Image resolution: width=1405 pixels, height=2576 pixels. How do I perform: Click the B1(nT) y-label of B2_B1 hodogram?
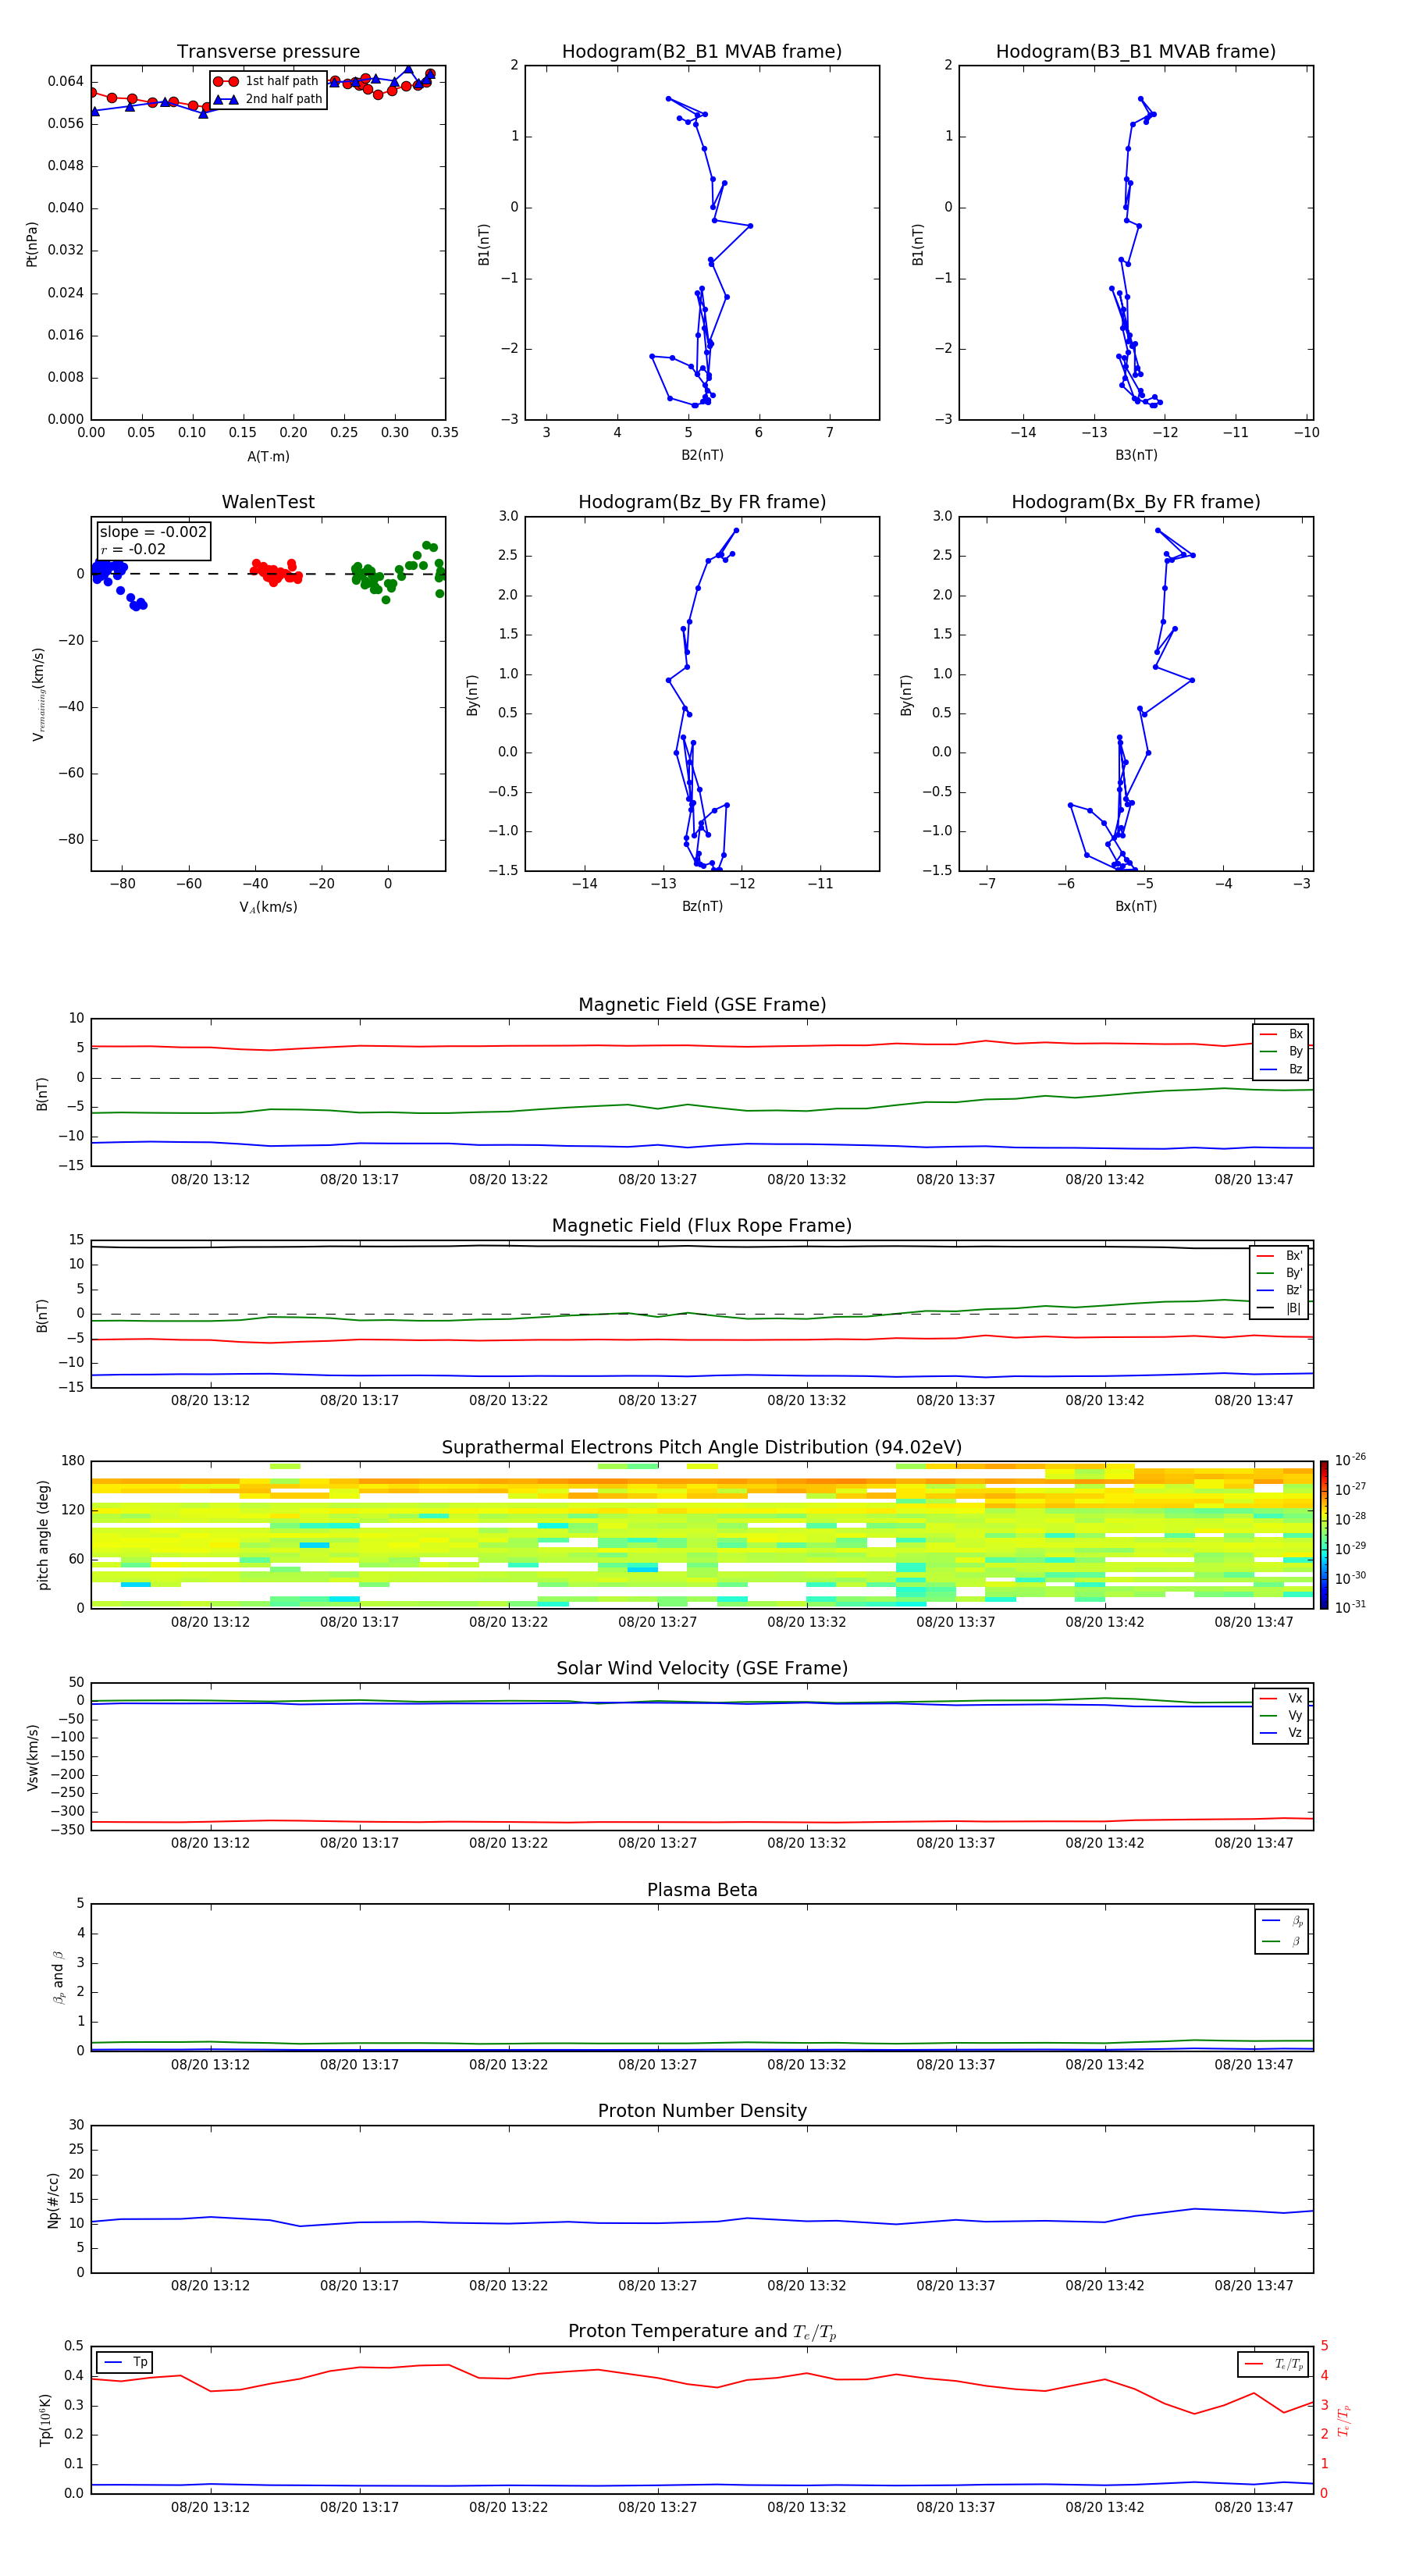pyautogui.click(x=483, y=243)
